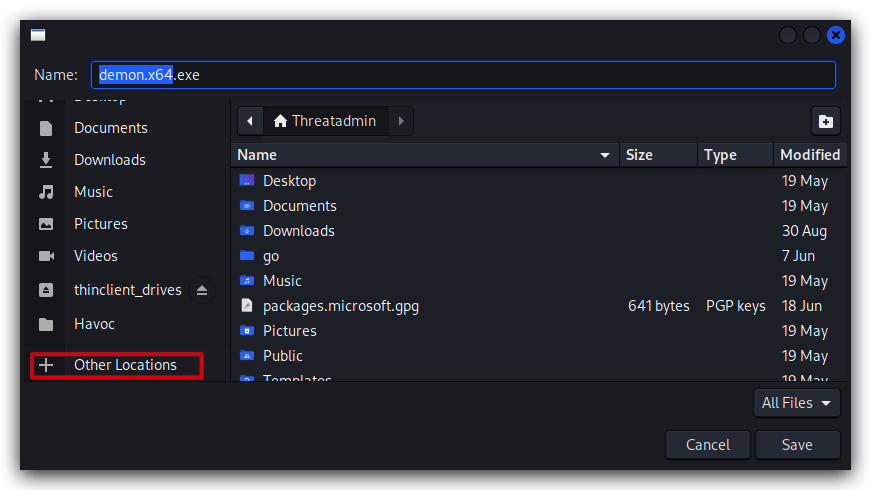
Task: Click the Pictures folder icon in list
Action: [247, 331]
